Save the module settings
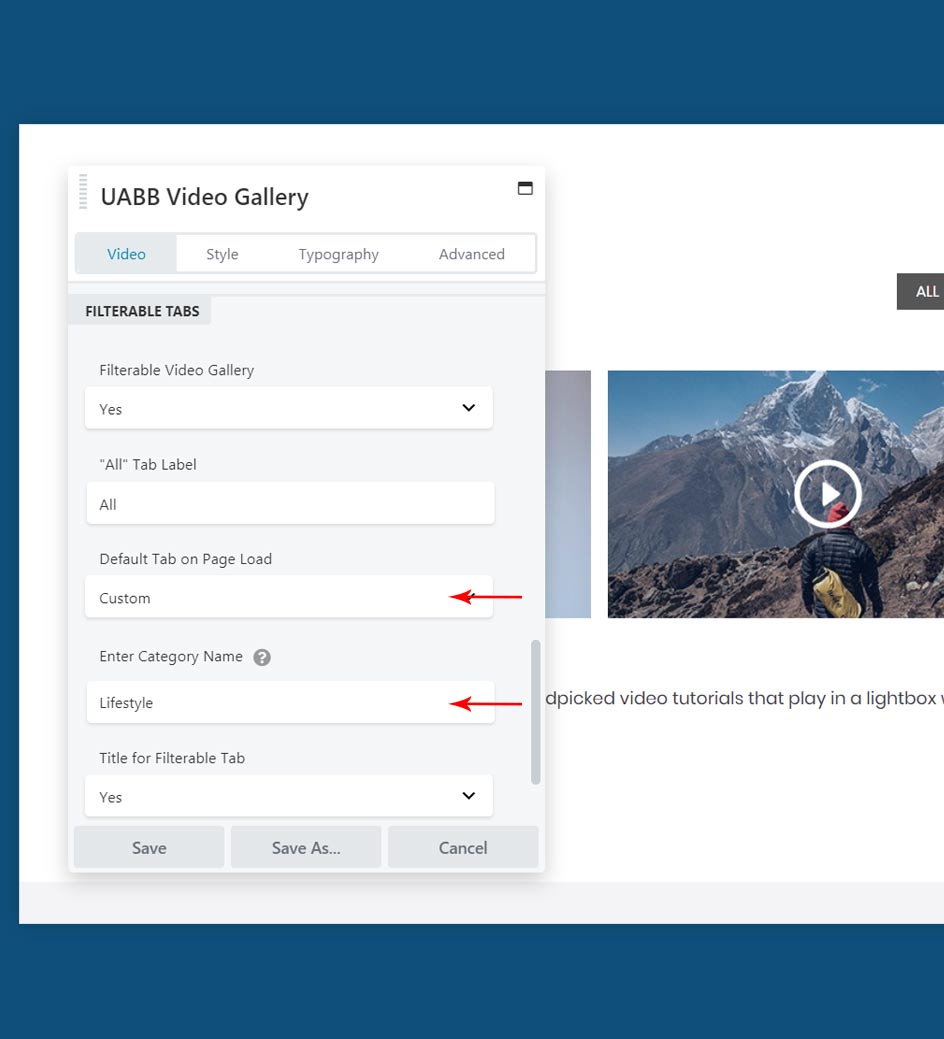 [x=149, y=847]
